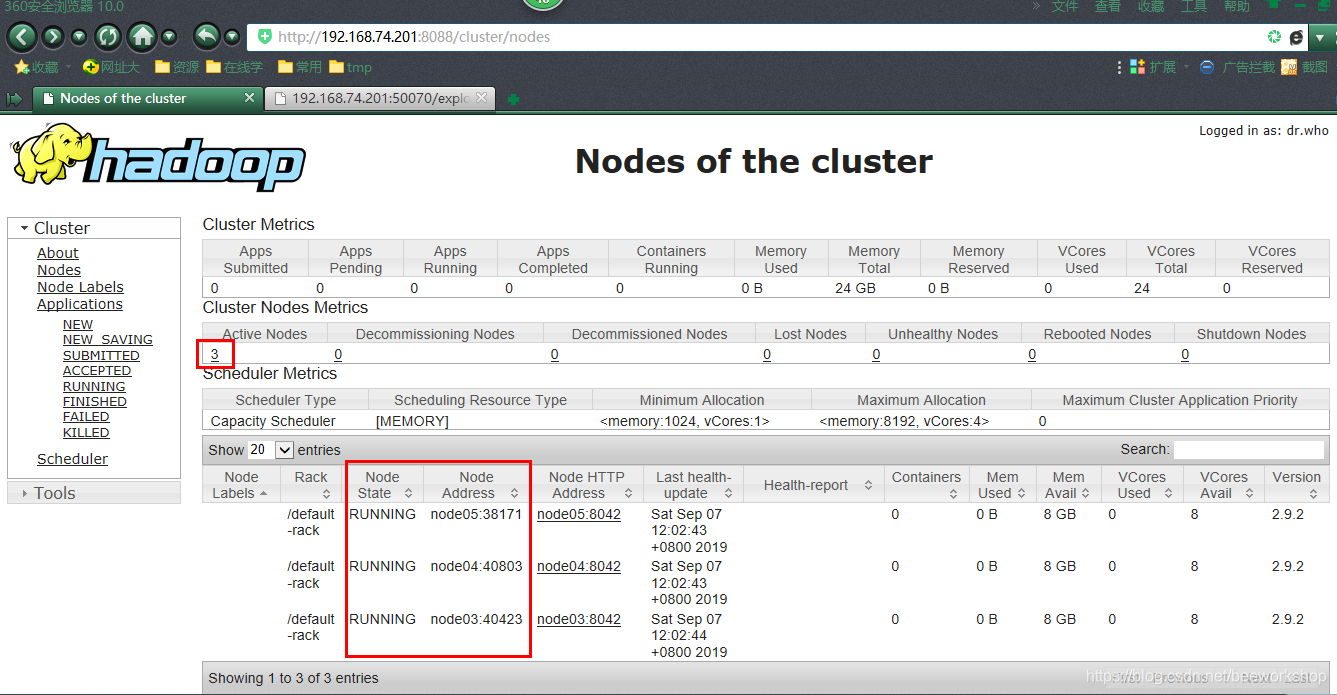Open the Node Labels link
This screenshot has height=695, width=1337.
[80, 287]
